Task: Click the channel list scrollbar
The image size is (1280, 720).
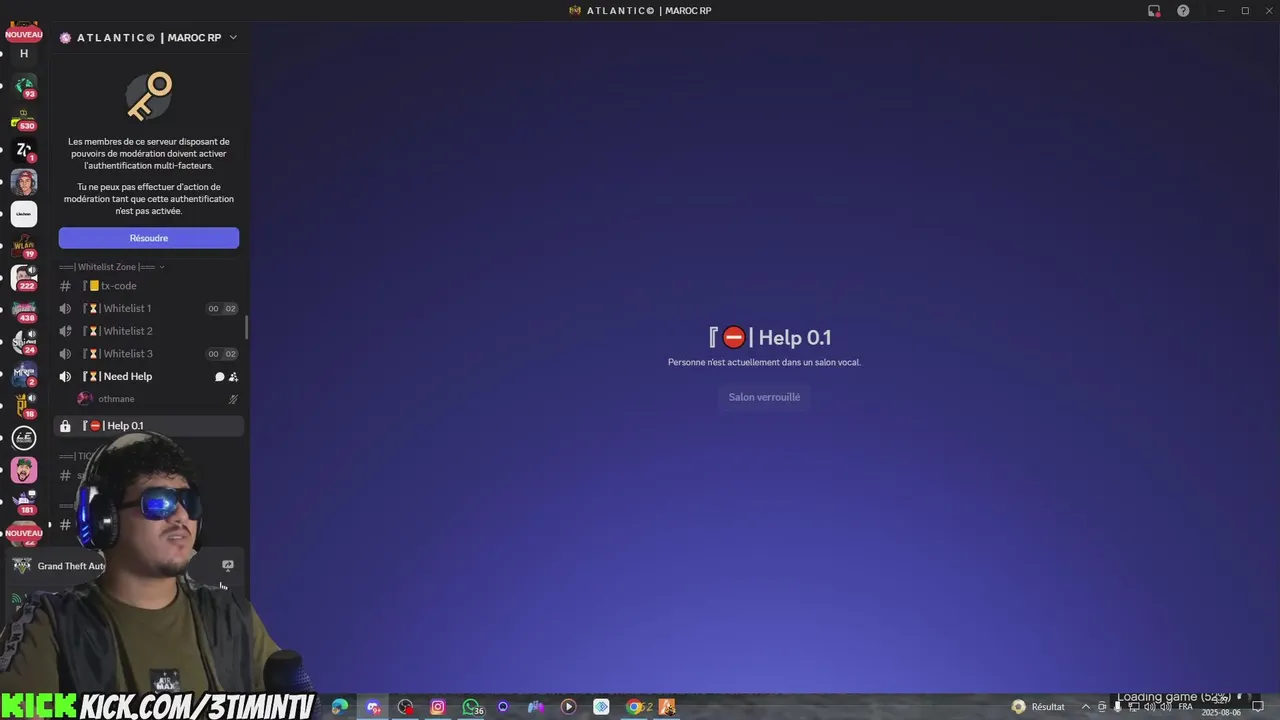Action: 247,327
